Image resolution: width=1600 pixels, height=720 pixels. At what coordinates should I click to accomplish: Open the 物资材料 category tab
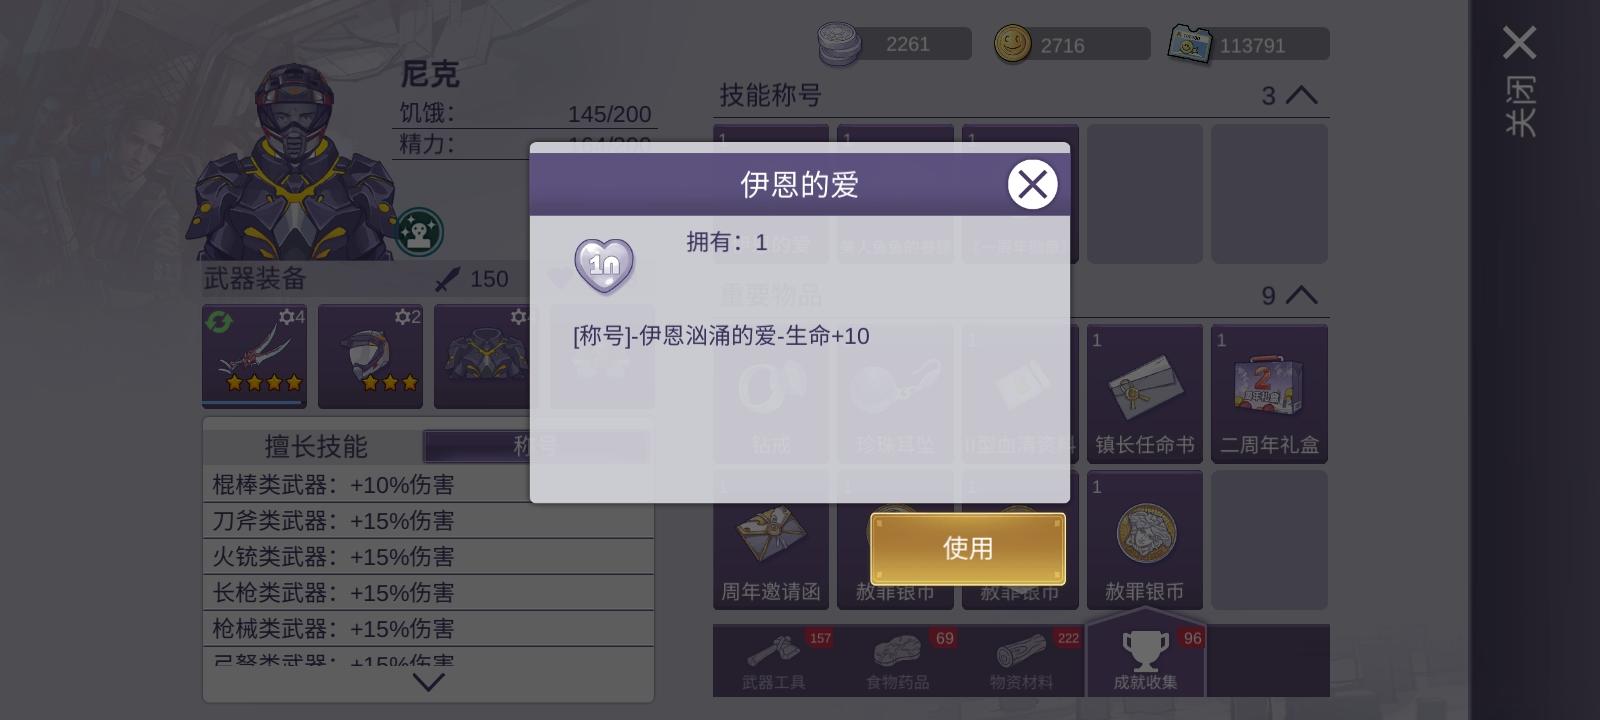(1022, 661)
